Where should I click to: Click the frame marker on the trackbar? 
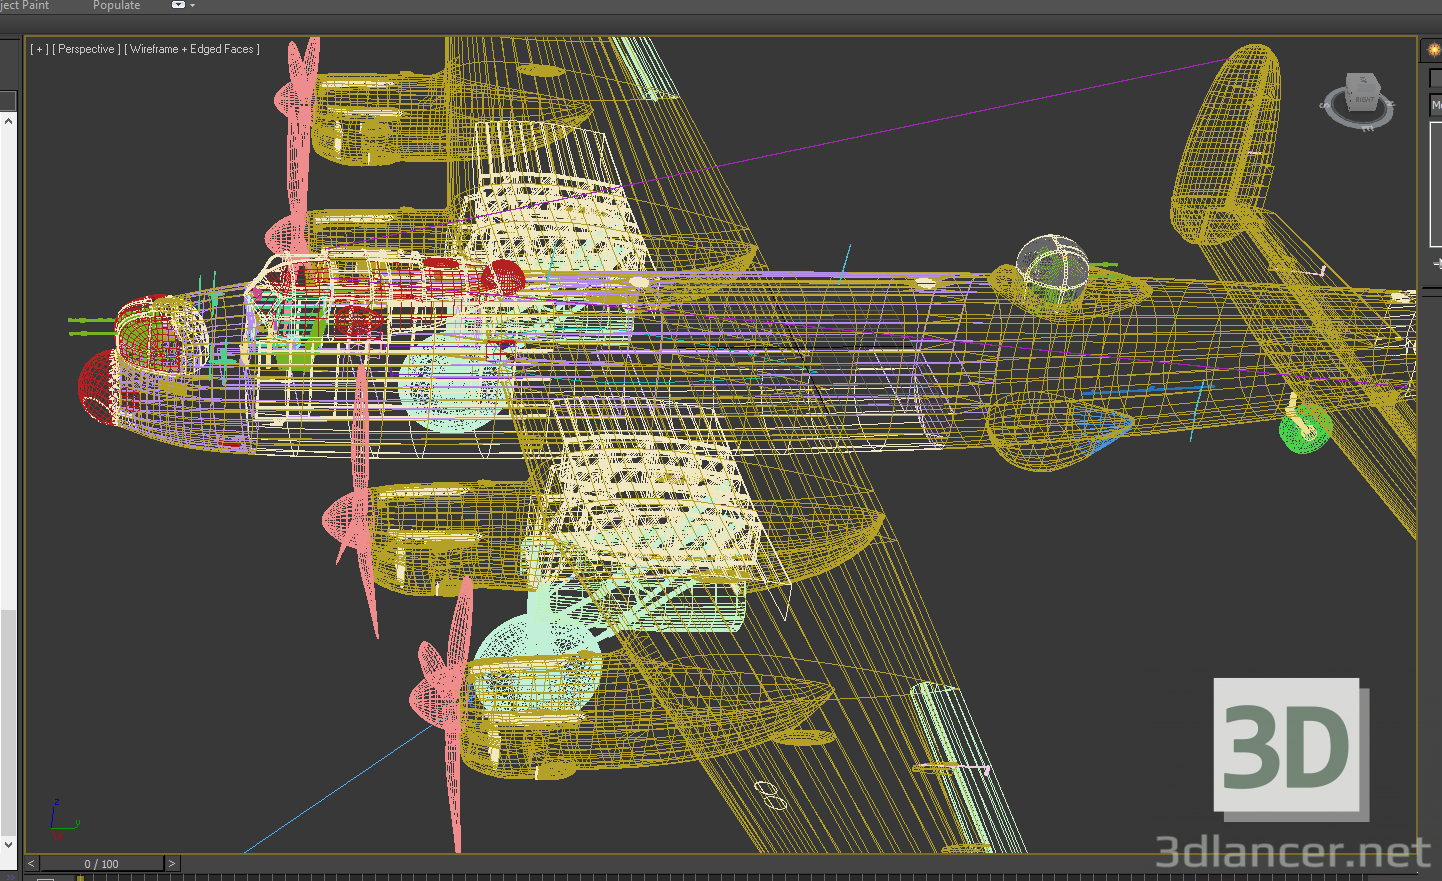point(80,878)
